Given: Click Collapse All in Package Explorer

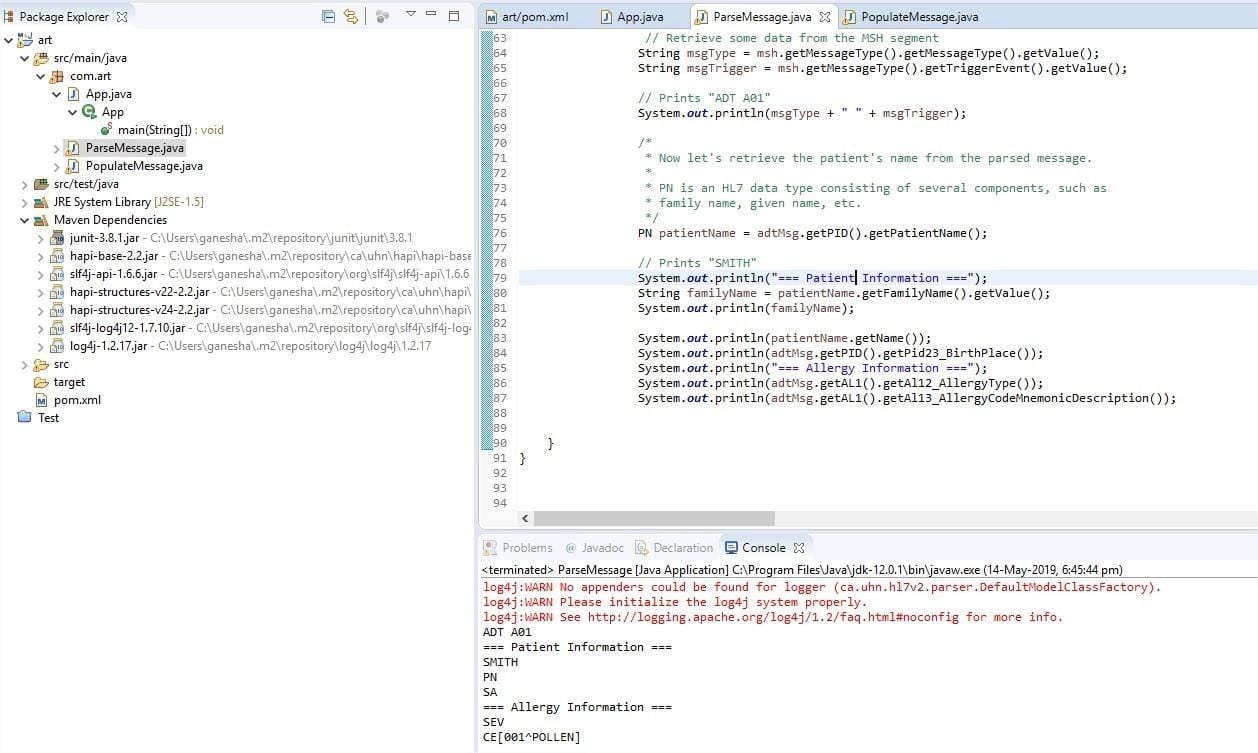Looking at the screenshot, I should pos(329,16).
